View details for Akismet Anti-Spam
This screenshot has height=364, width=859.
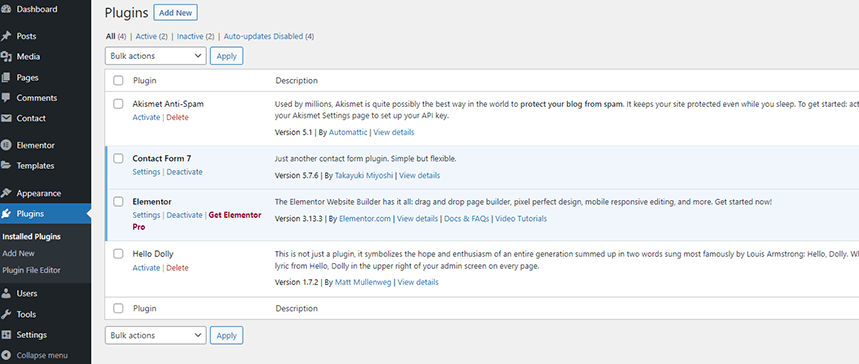(394, 132)
